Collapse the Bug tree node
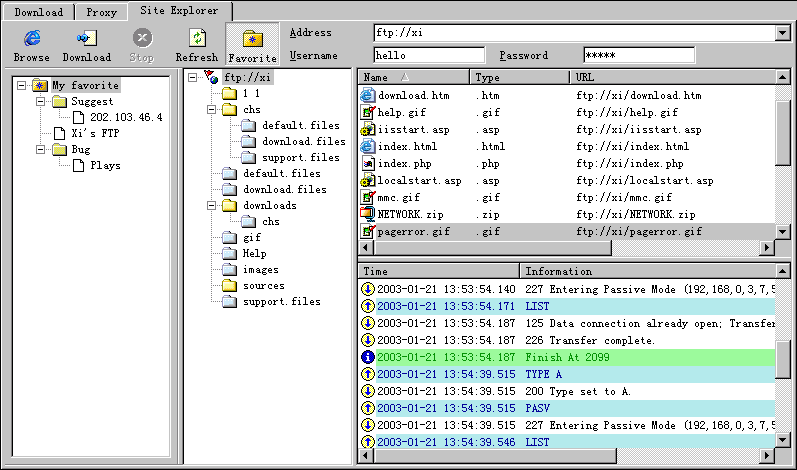This screenshot has height=470, width=797. pos(40,149)
